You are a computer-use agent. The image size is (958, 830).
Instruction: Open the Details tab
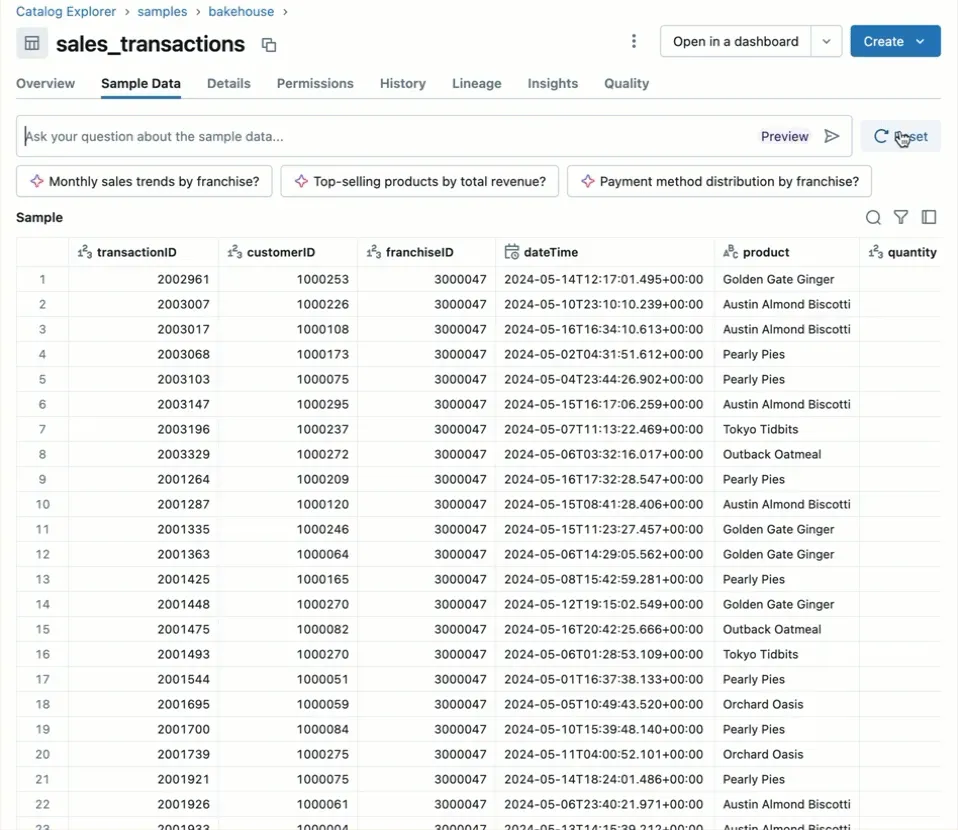[x=229, y=83]
